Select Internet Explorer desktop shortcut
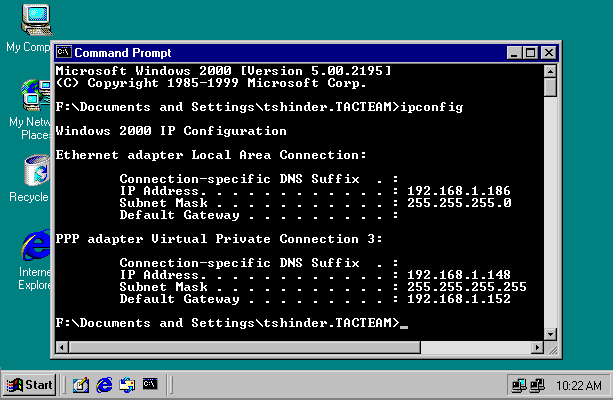This screenshot has height=400, width=613. point(35,245)
